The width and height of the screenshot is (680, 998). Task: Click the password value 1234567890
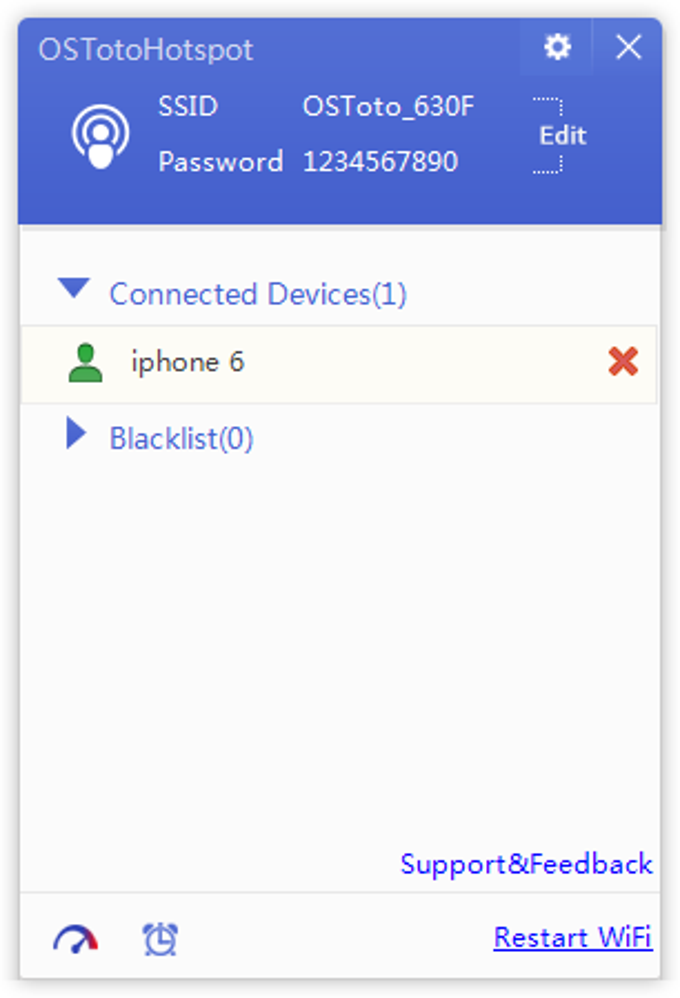tap(380, 162)
